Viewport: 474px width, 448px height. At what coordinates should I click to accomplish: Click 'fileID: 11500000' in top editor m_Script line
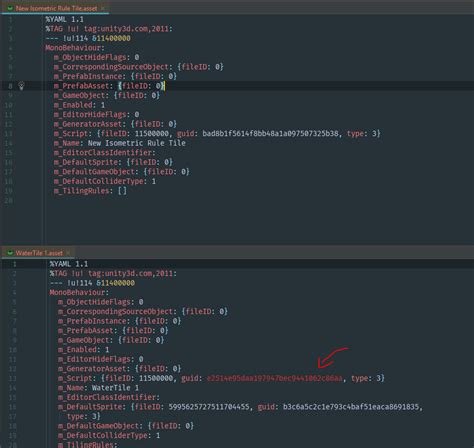135,134
